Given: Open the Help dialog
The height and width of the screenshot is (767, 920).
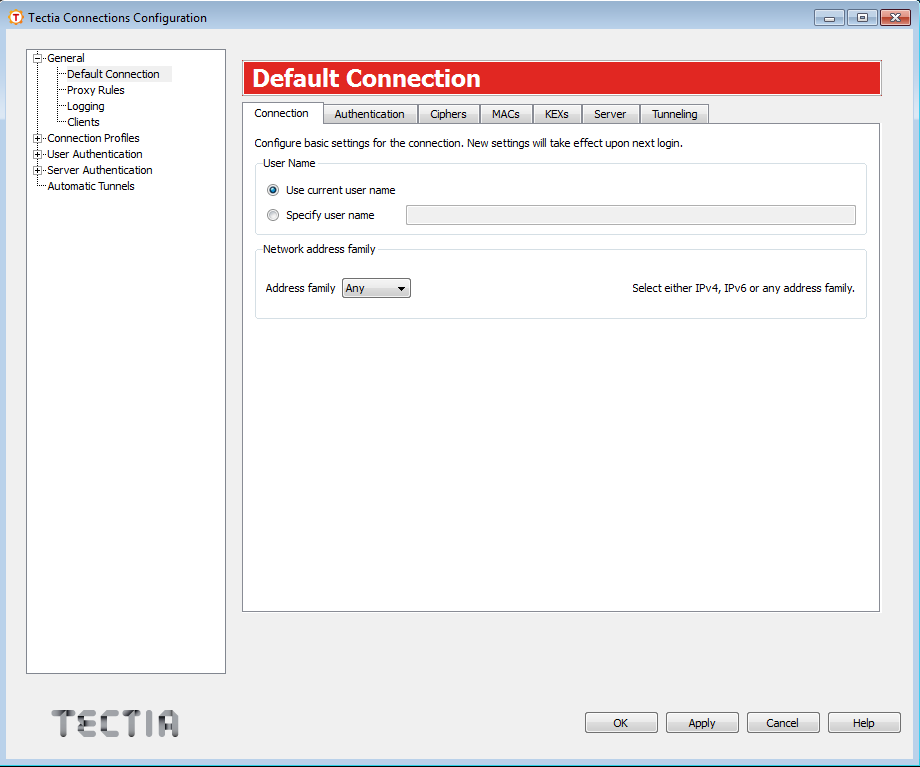Looking at the screenshot, I should (863, 722).
